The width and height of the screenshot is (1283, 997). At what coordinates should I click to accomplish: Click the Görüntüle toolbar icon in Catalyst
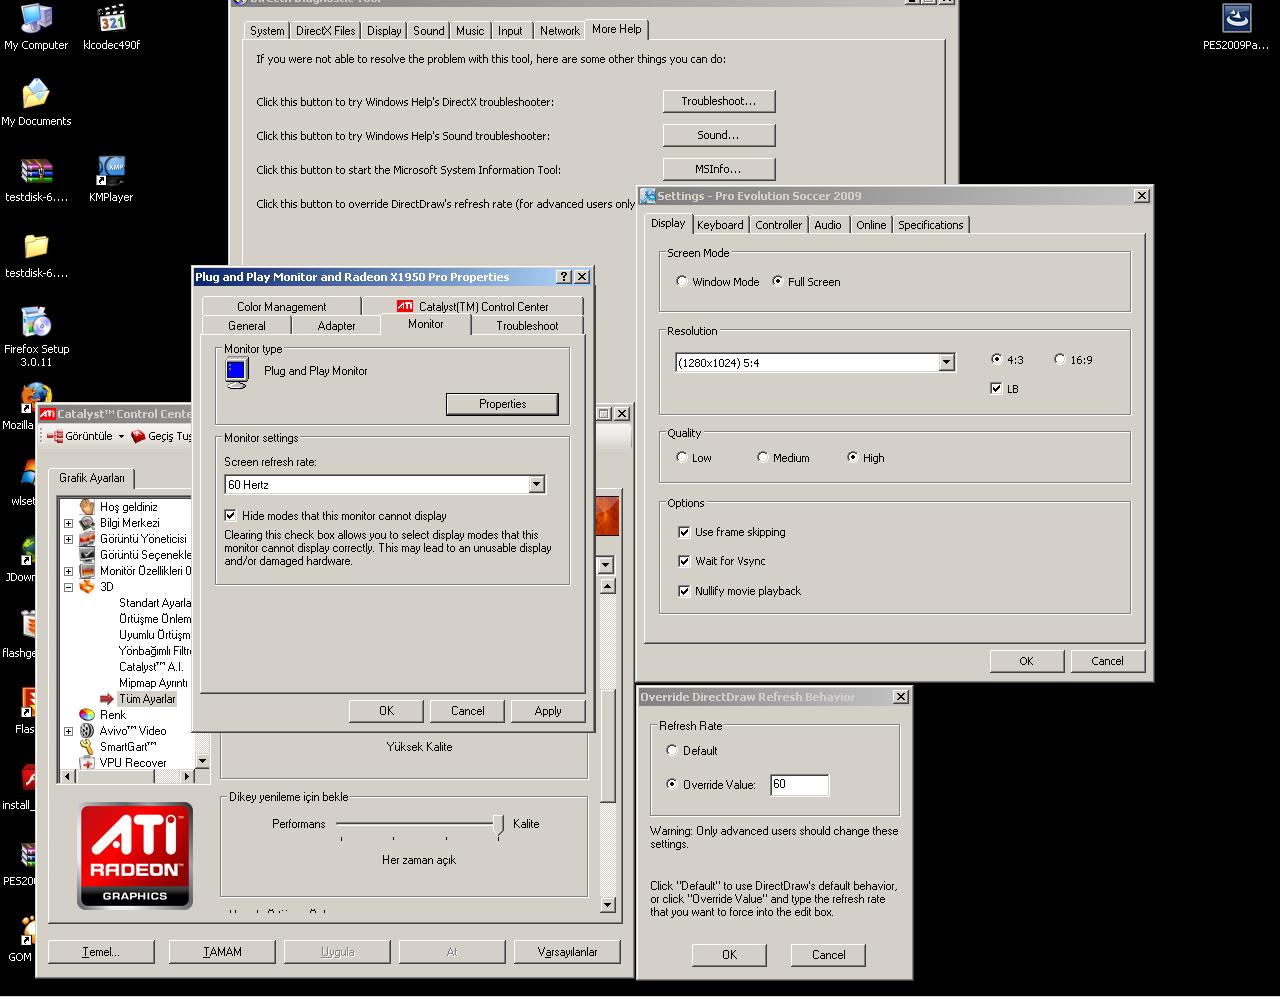(55, 437)
